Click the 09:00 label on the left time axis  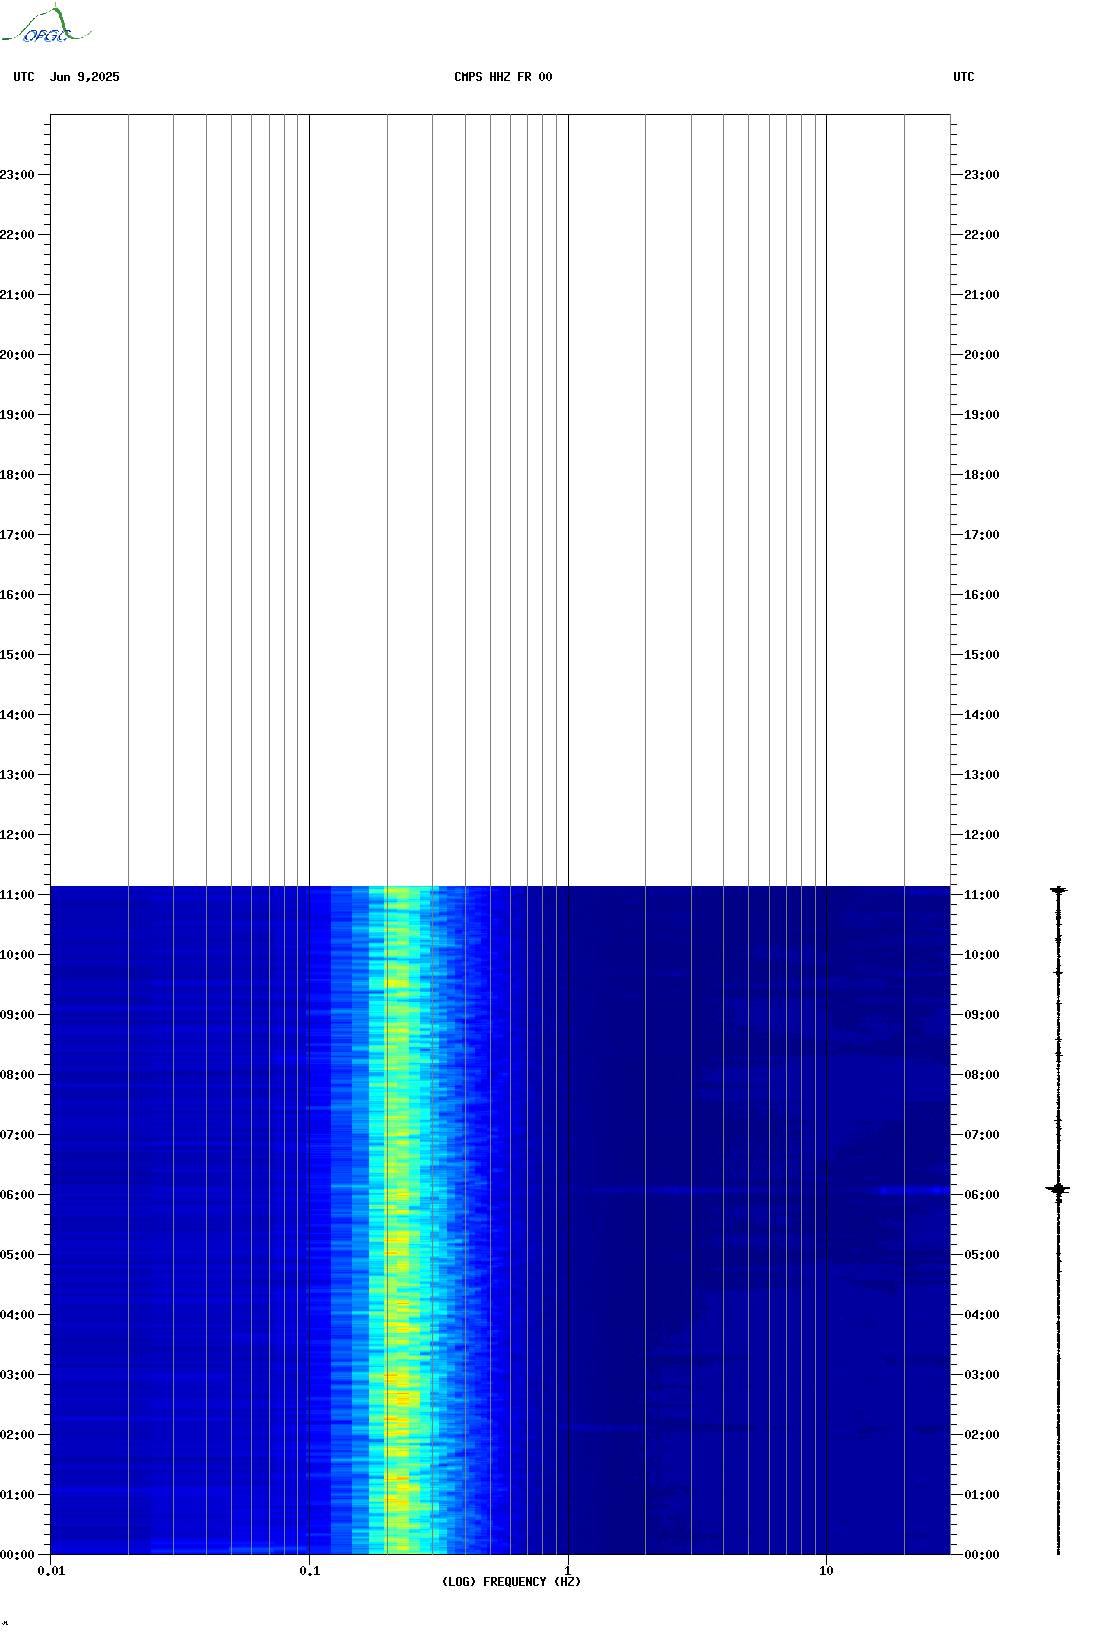click(x=16, y=1015)
